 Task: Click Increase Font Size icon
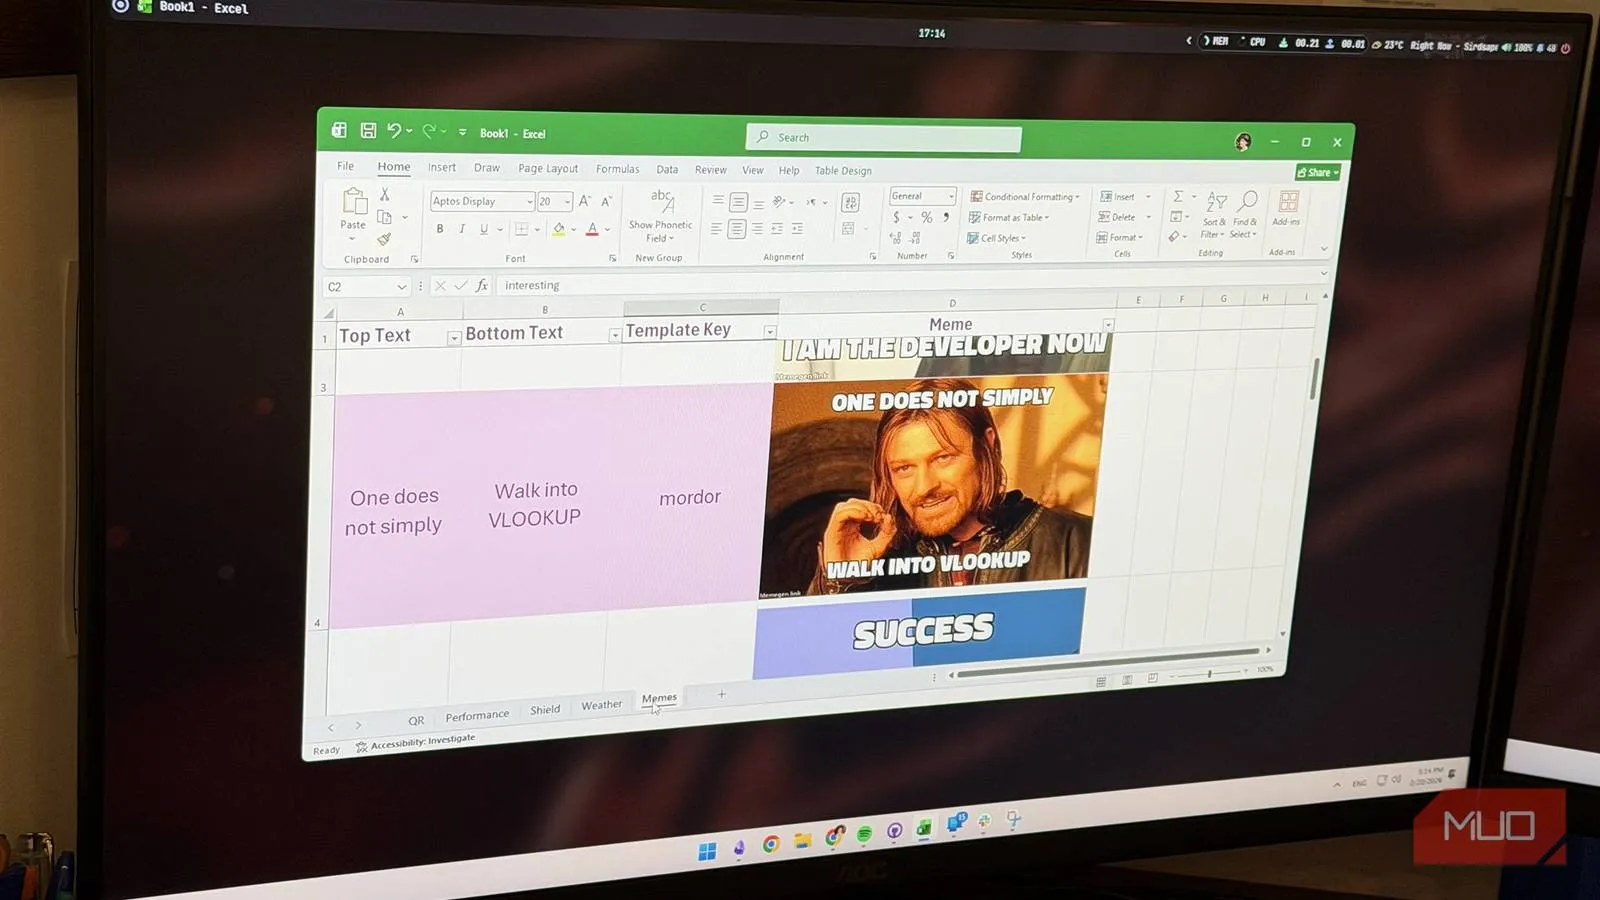click(584, 200)
